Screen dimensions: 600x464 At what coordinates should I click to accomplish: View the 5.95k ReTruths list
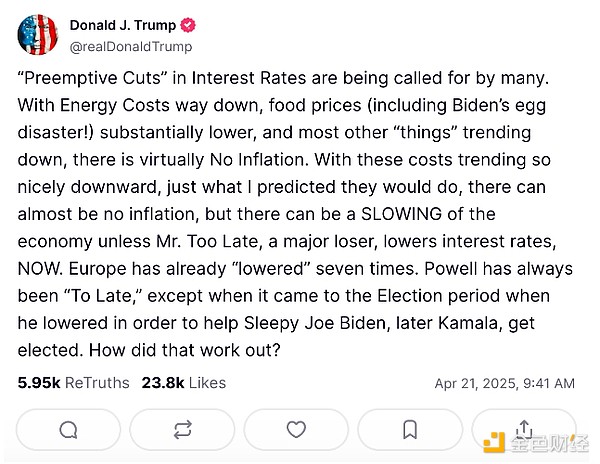tap(62, 382)
